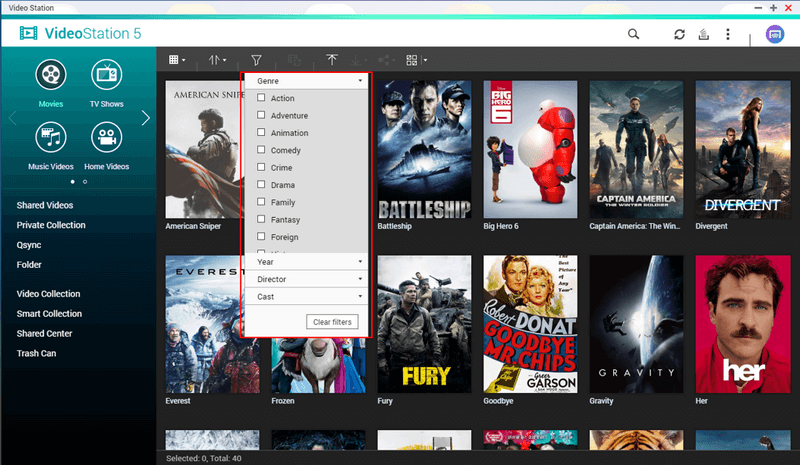Select the Fury movie poster
800x465 pixels.
[424, 324]
